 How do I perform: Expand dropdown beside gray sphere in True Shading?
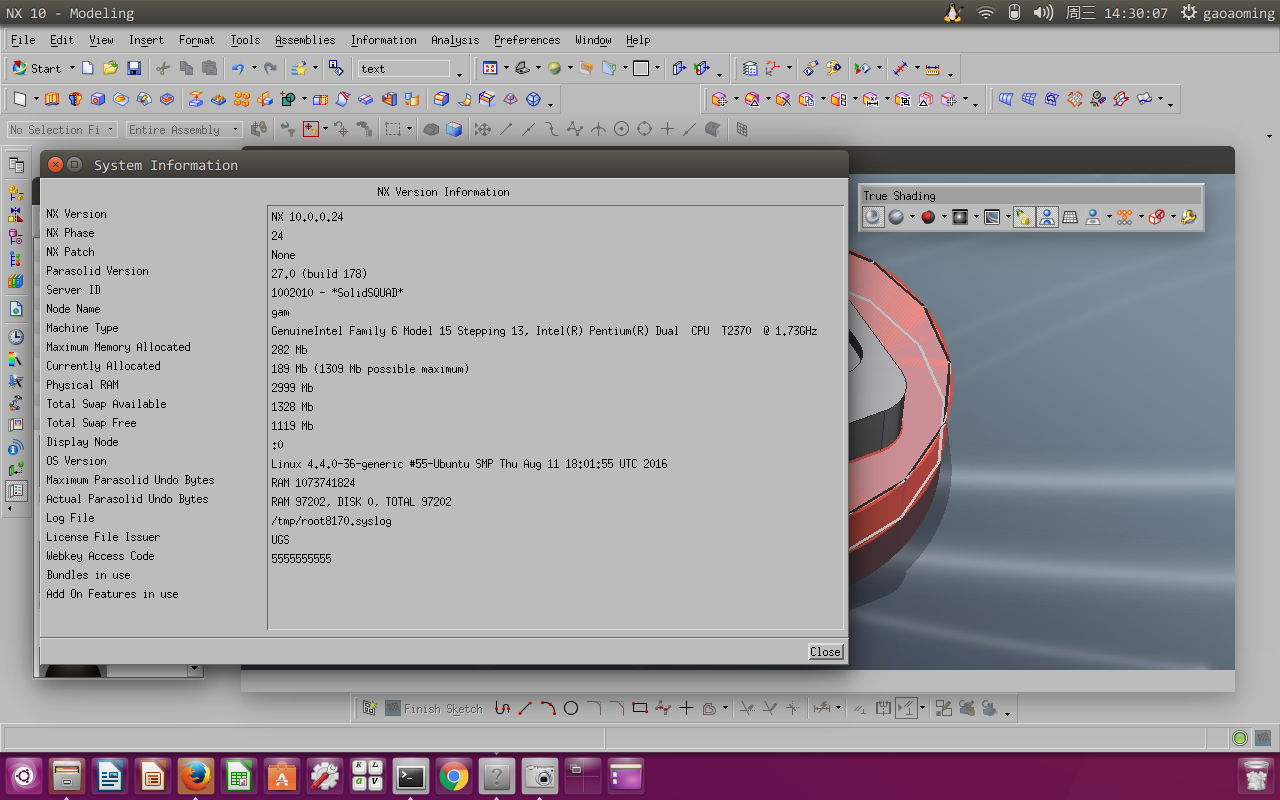click(912, 217)
